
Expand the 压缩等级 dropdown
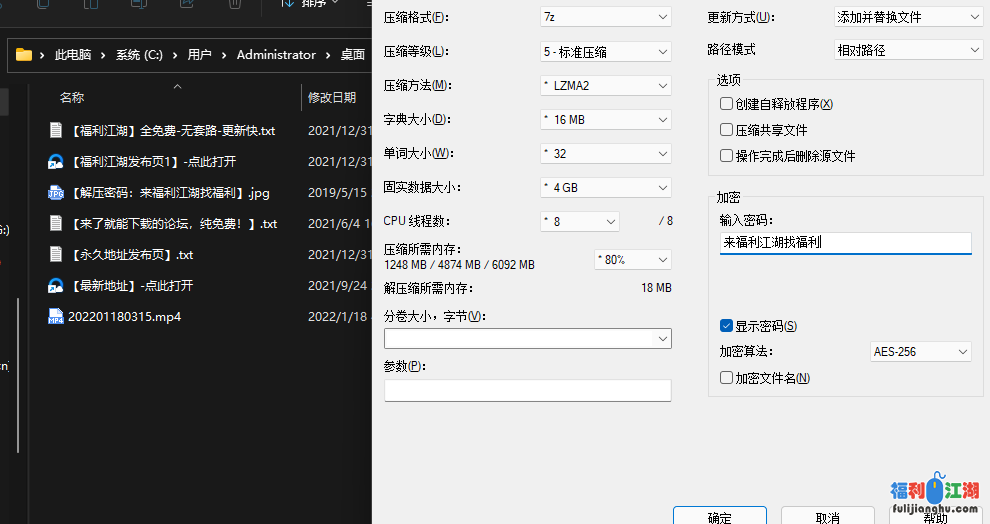605,51
